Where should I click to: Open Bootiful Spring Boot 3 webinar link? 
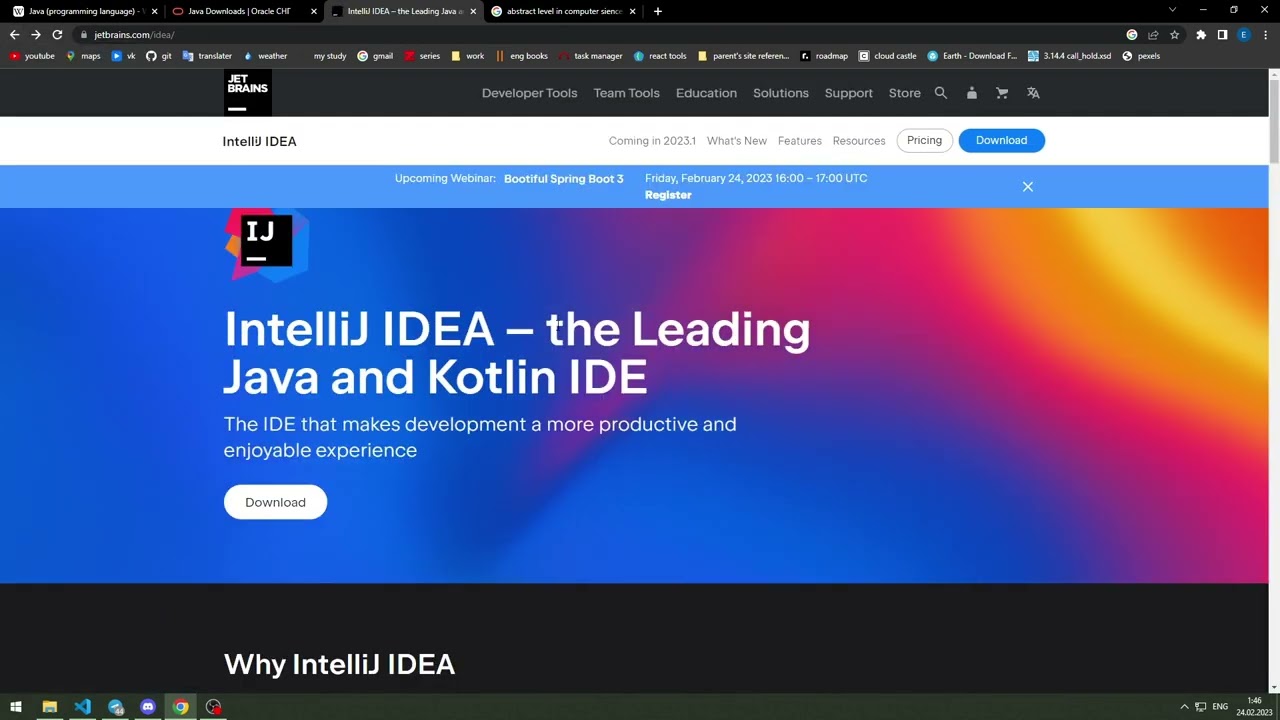(563, 179)
